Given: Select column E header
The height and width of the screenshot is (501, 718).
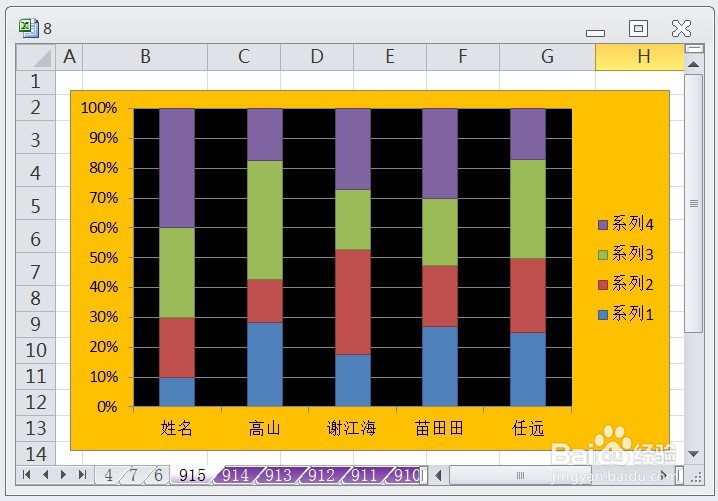Looking at the screenshot, I should [390, 57].
